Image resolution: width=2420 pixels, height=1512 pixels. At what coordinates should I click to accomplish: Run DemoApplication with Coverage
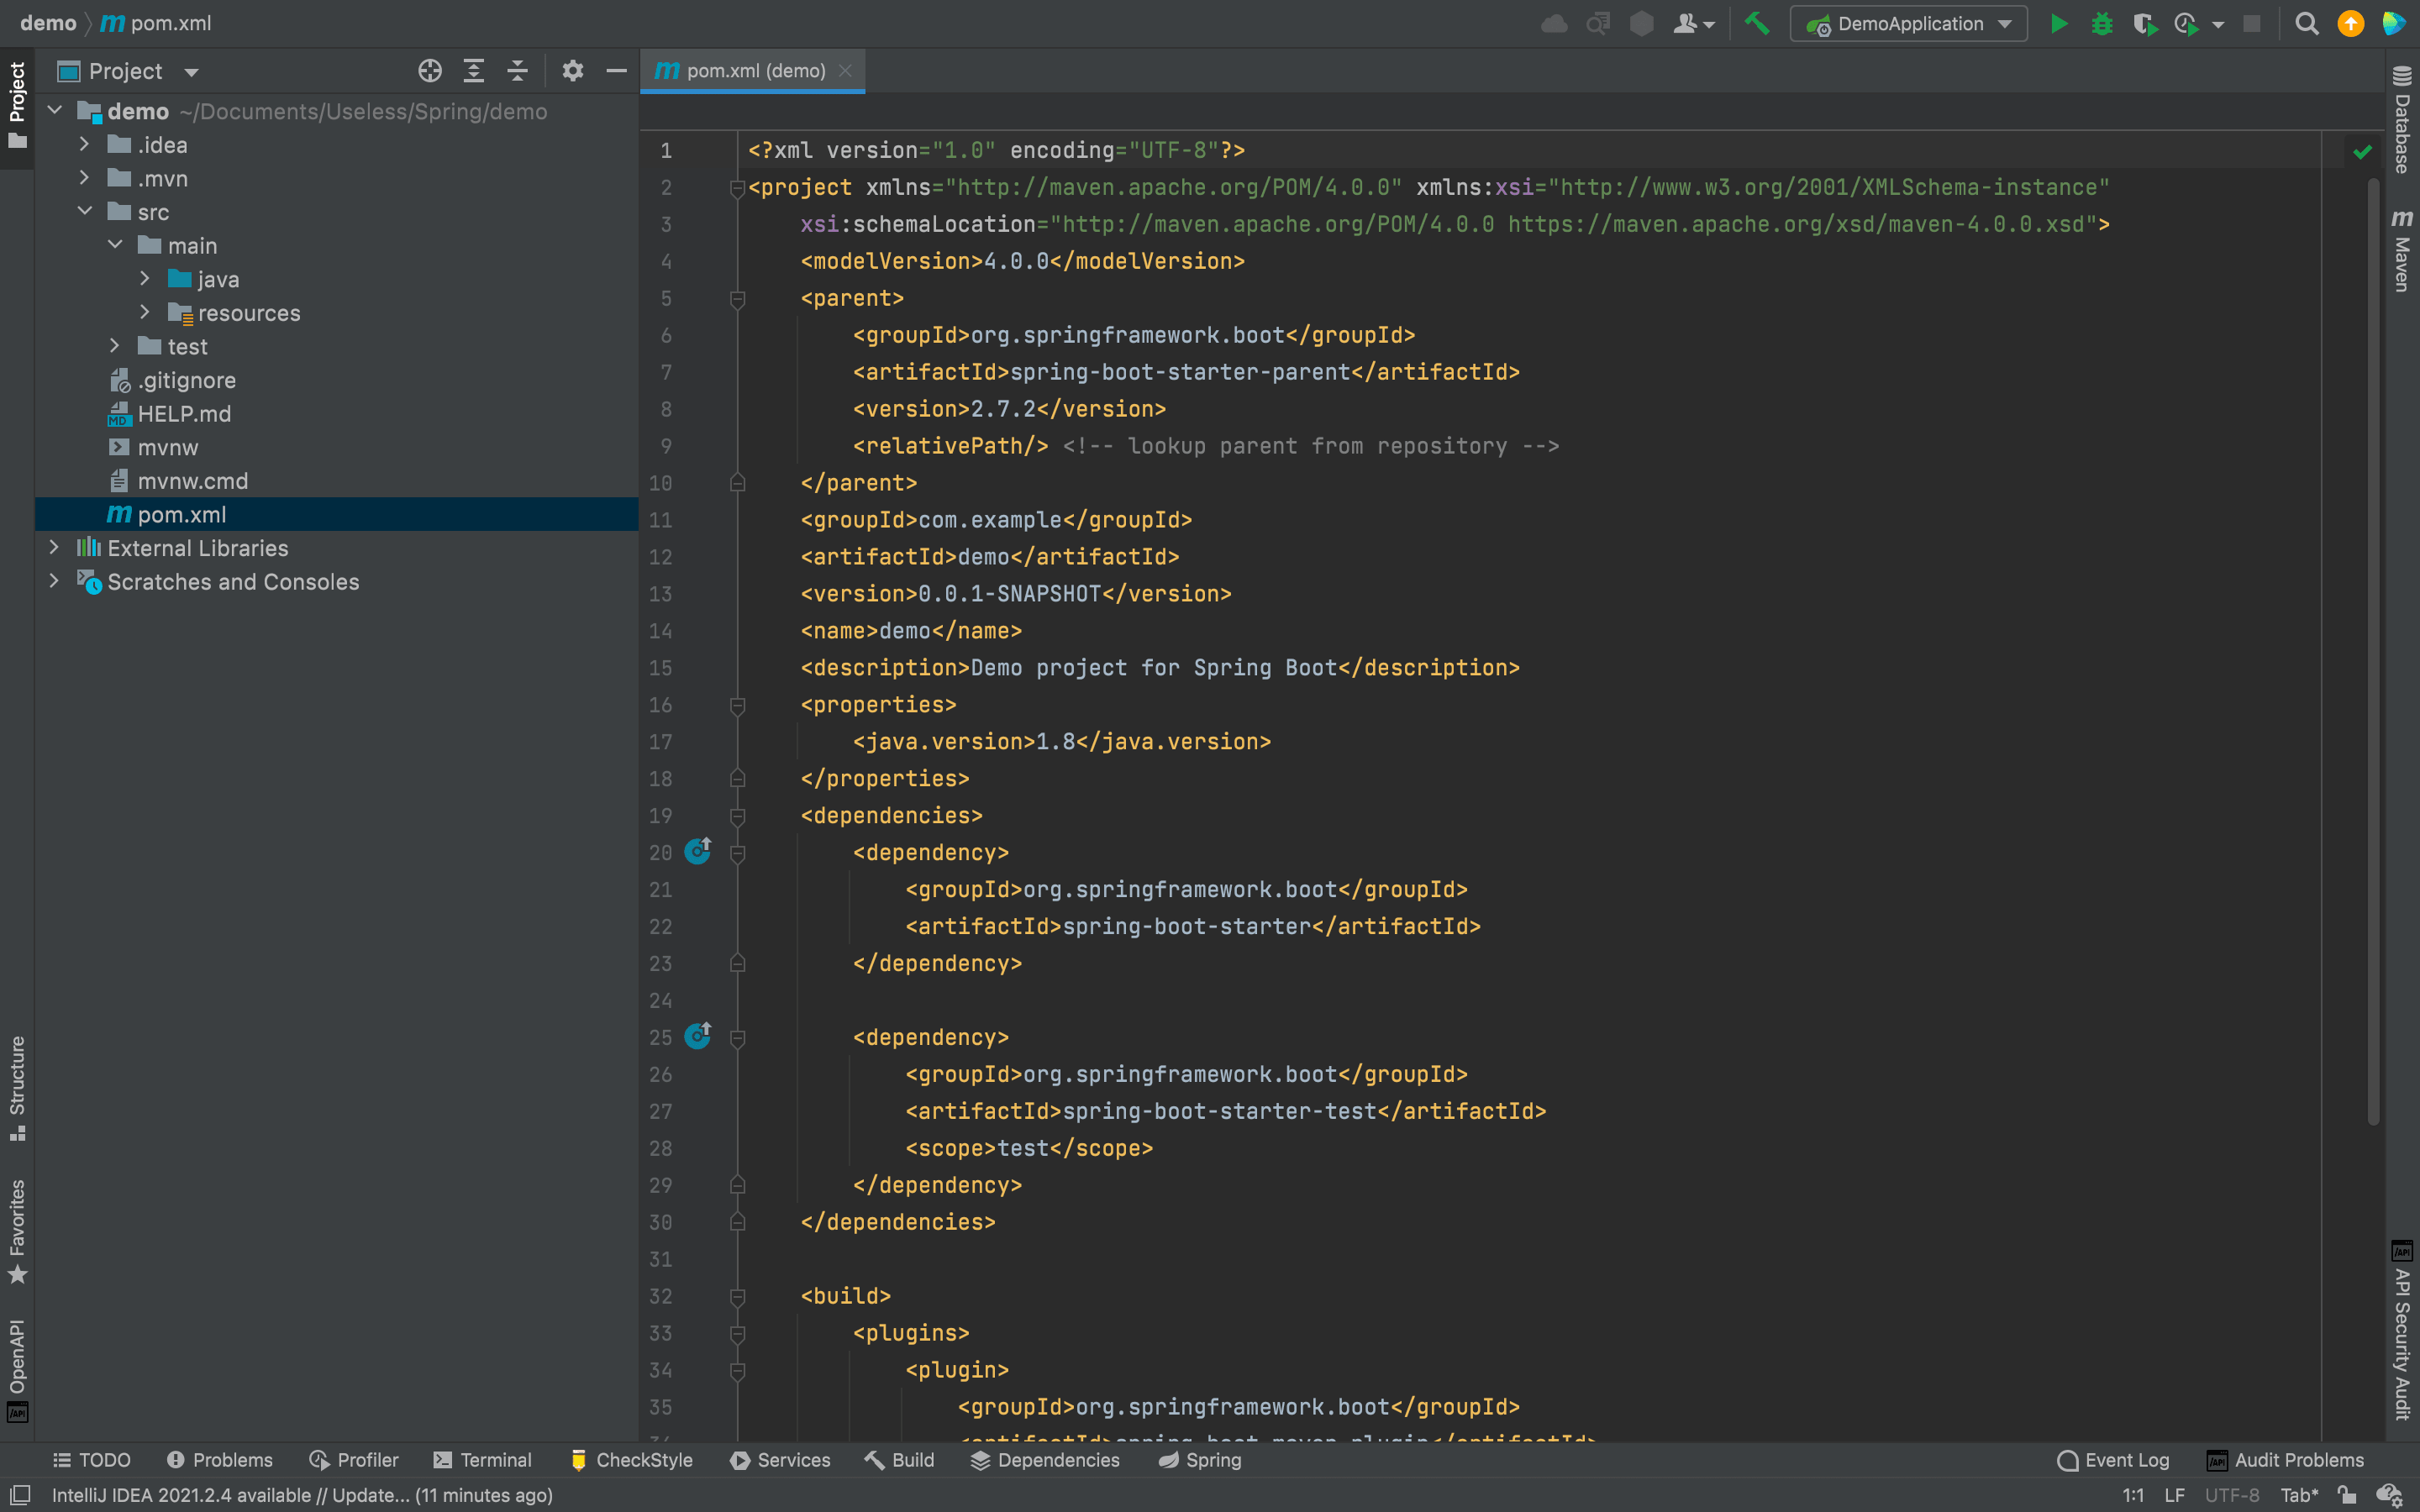(2144, 23)
